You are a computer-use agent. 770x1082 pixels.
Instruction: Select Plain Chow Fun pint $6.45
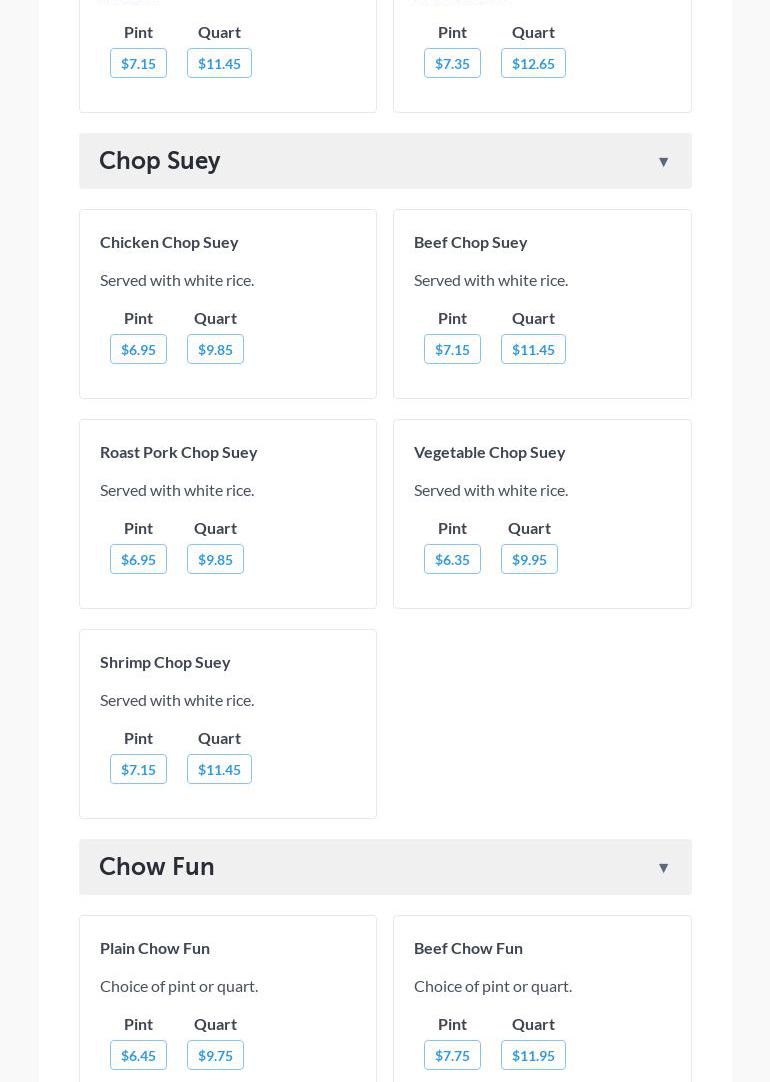coord(138,1055)
